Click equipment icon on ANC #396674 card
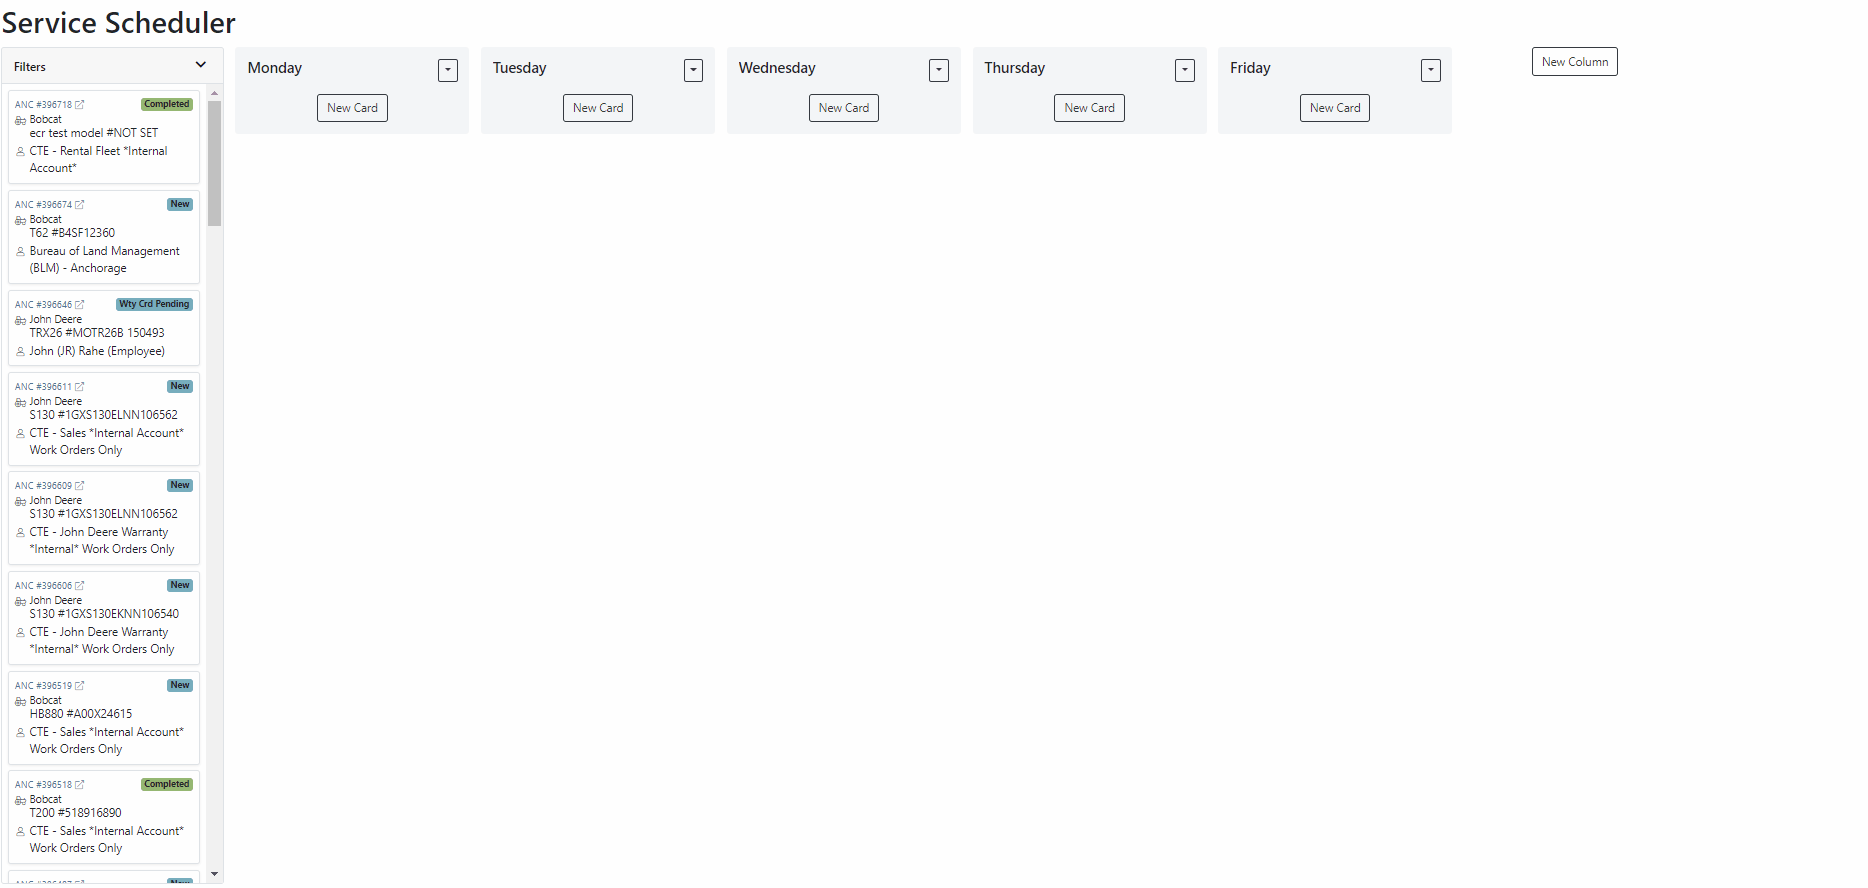The width and height of the screenshot is (1868, 888). (x=20, y=220)
